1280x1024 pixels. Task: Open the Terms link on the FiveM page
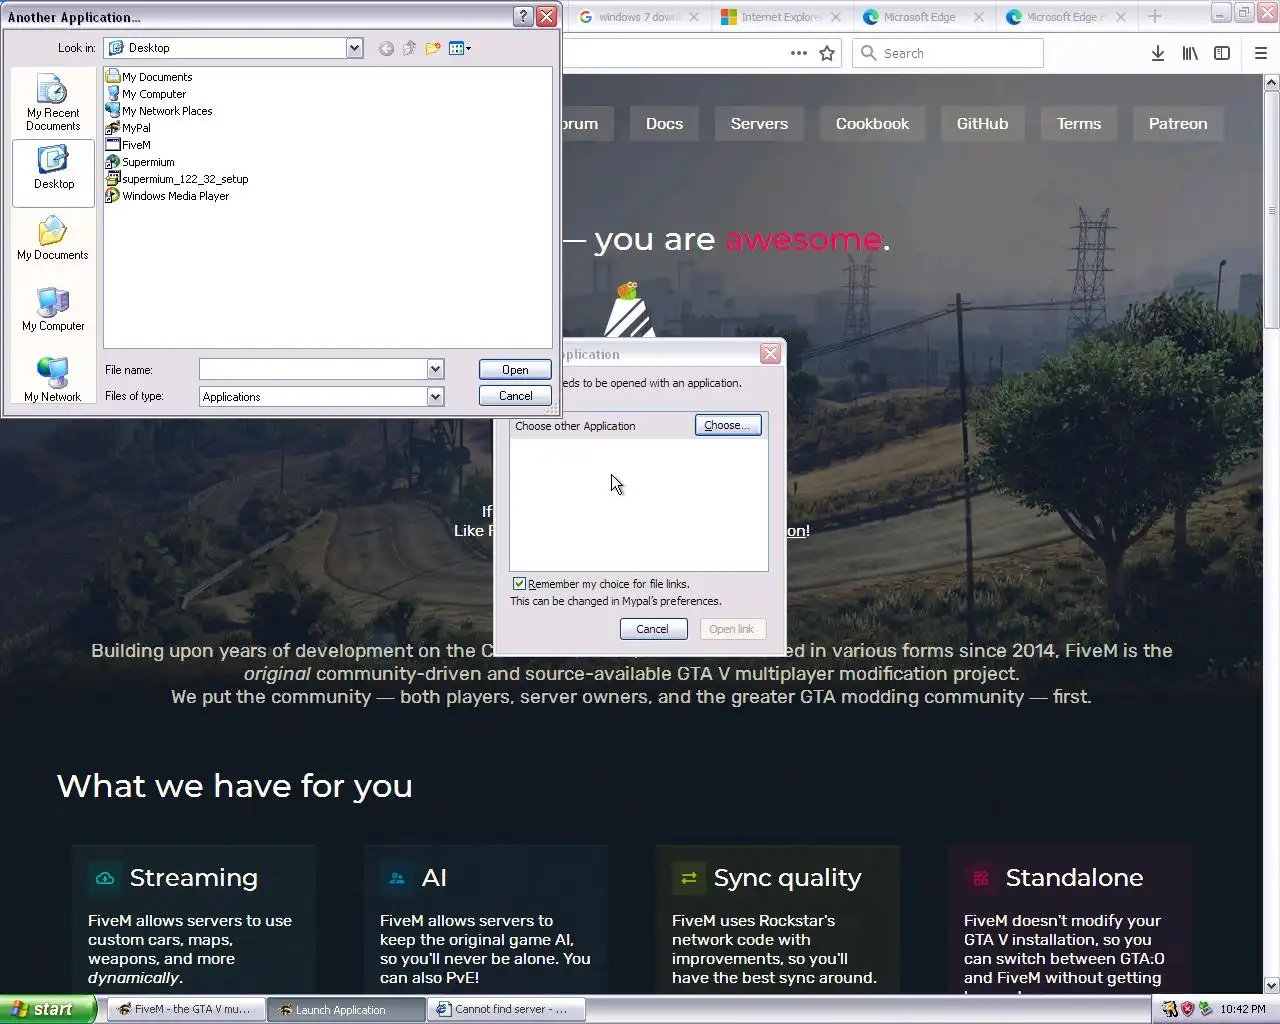coord(1079,124)
